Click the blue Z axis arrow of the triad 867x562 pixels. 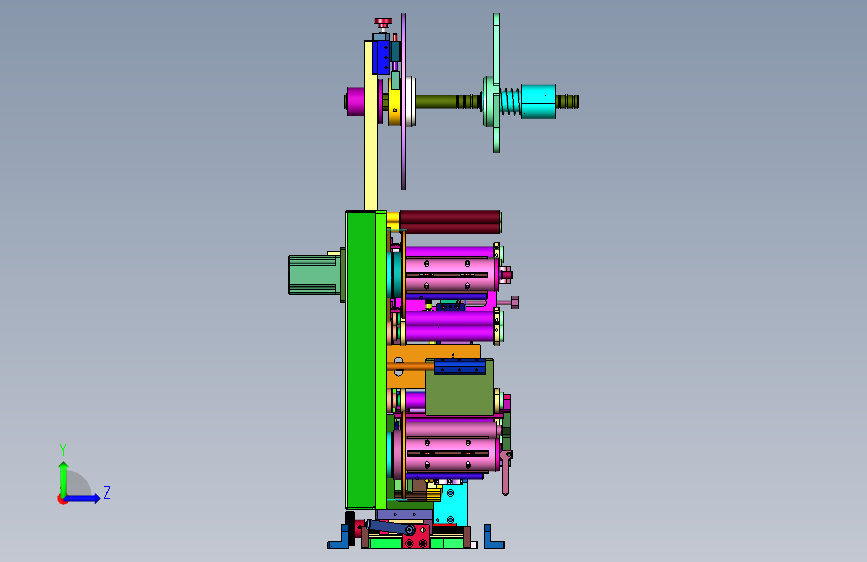point(83,498)
